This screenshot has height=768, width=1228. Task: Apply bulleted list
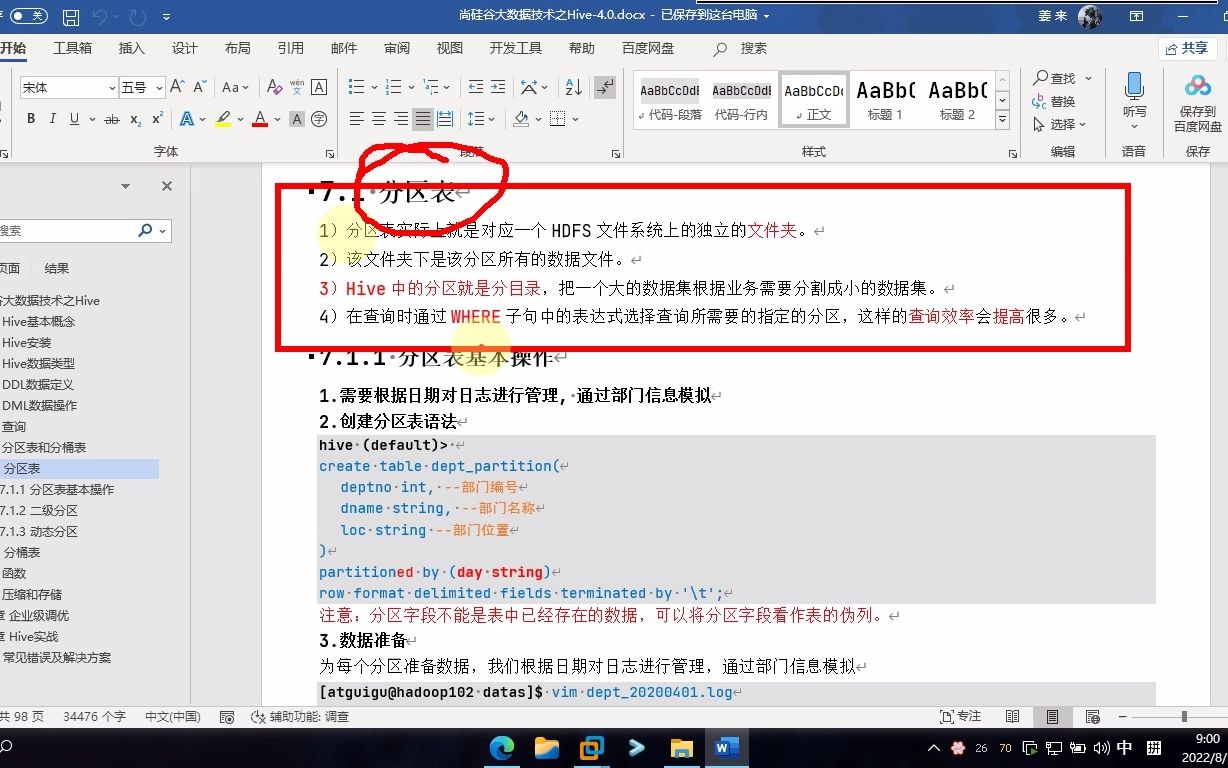pyautogui.click(x=356, y=88)
